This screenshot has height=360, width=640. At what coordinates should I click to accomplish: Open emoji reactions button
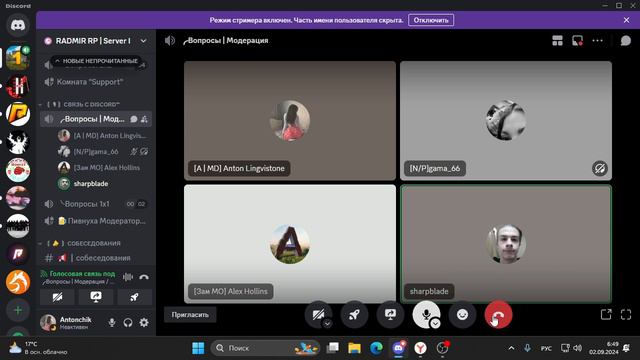462,314
